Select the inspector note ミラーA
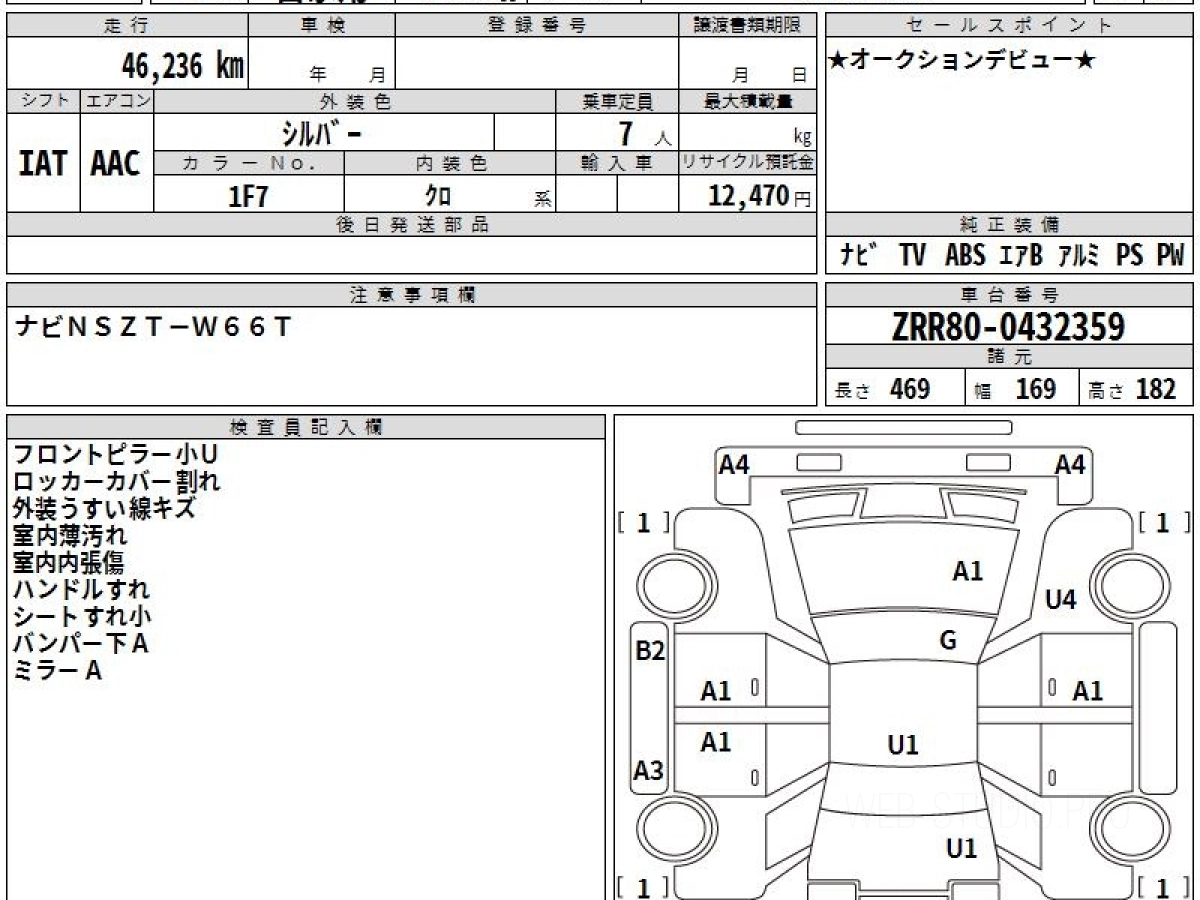Viewport: 1200px width, 900px height. [57, 671]
